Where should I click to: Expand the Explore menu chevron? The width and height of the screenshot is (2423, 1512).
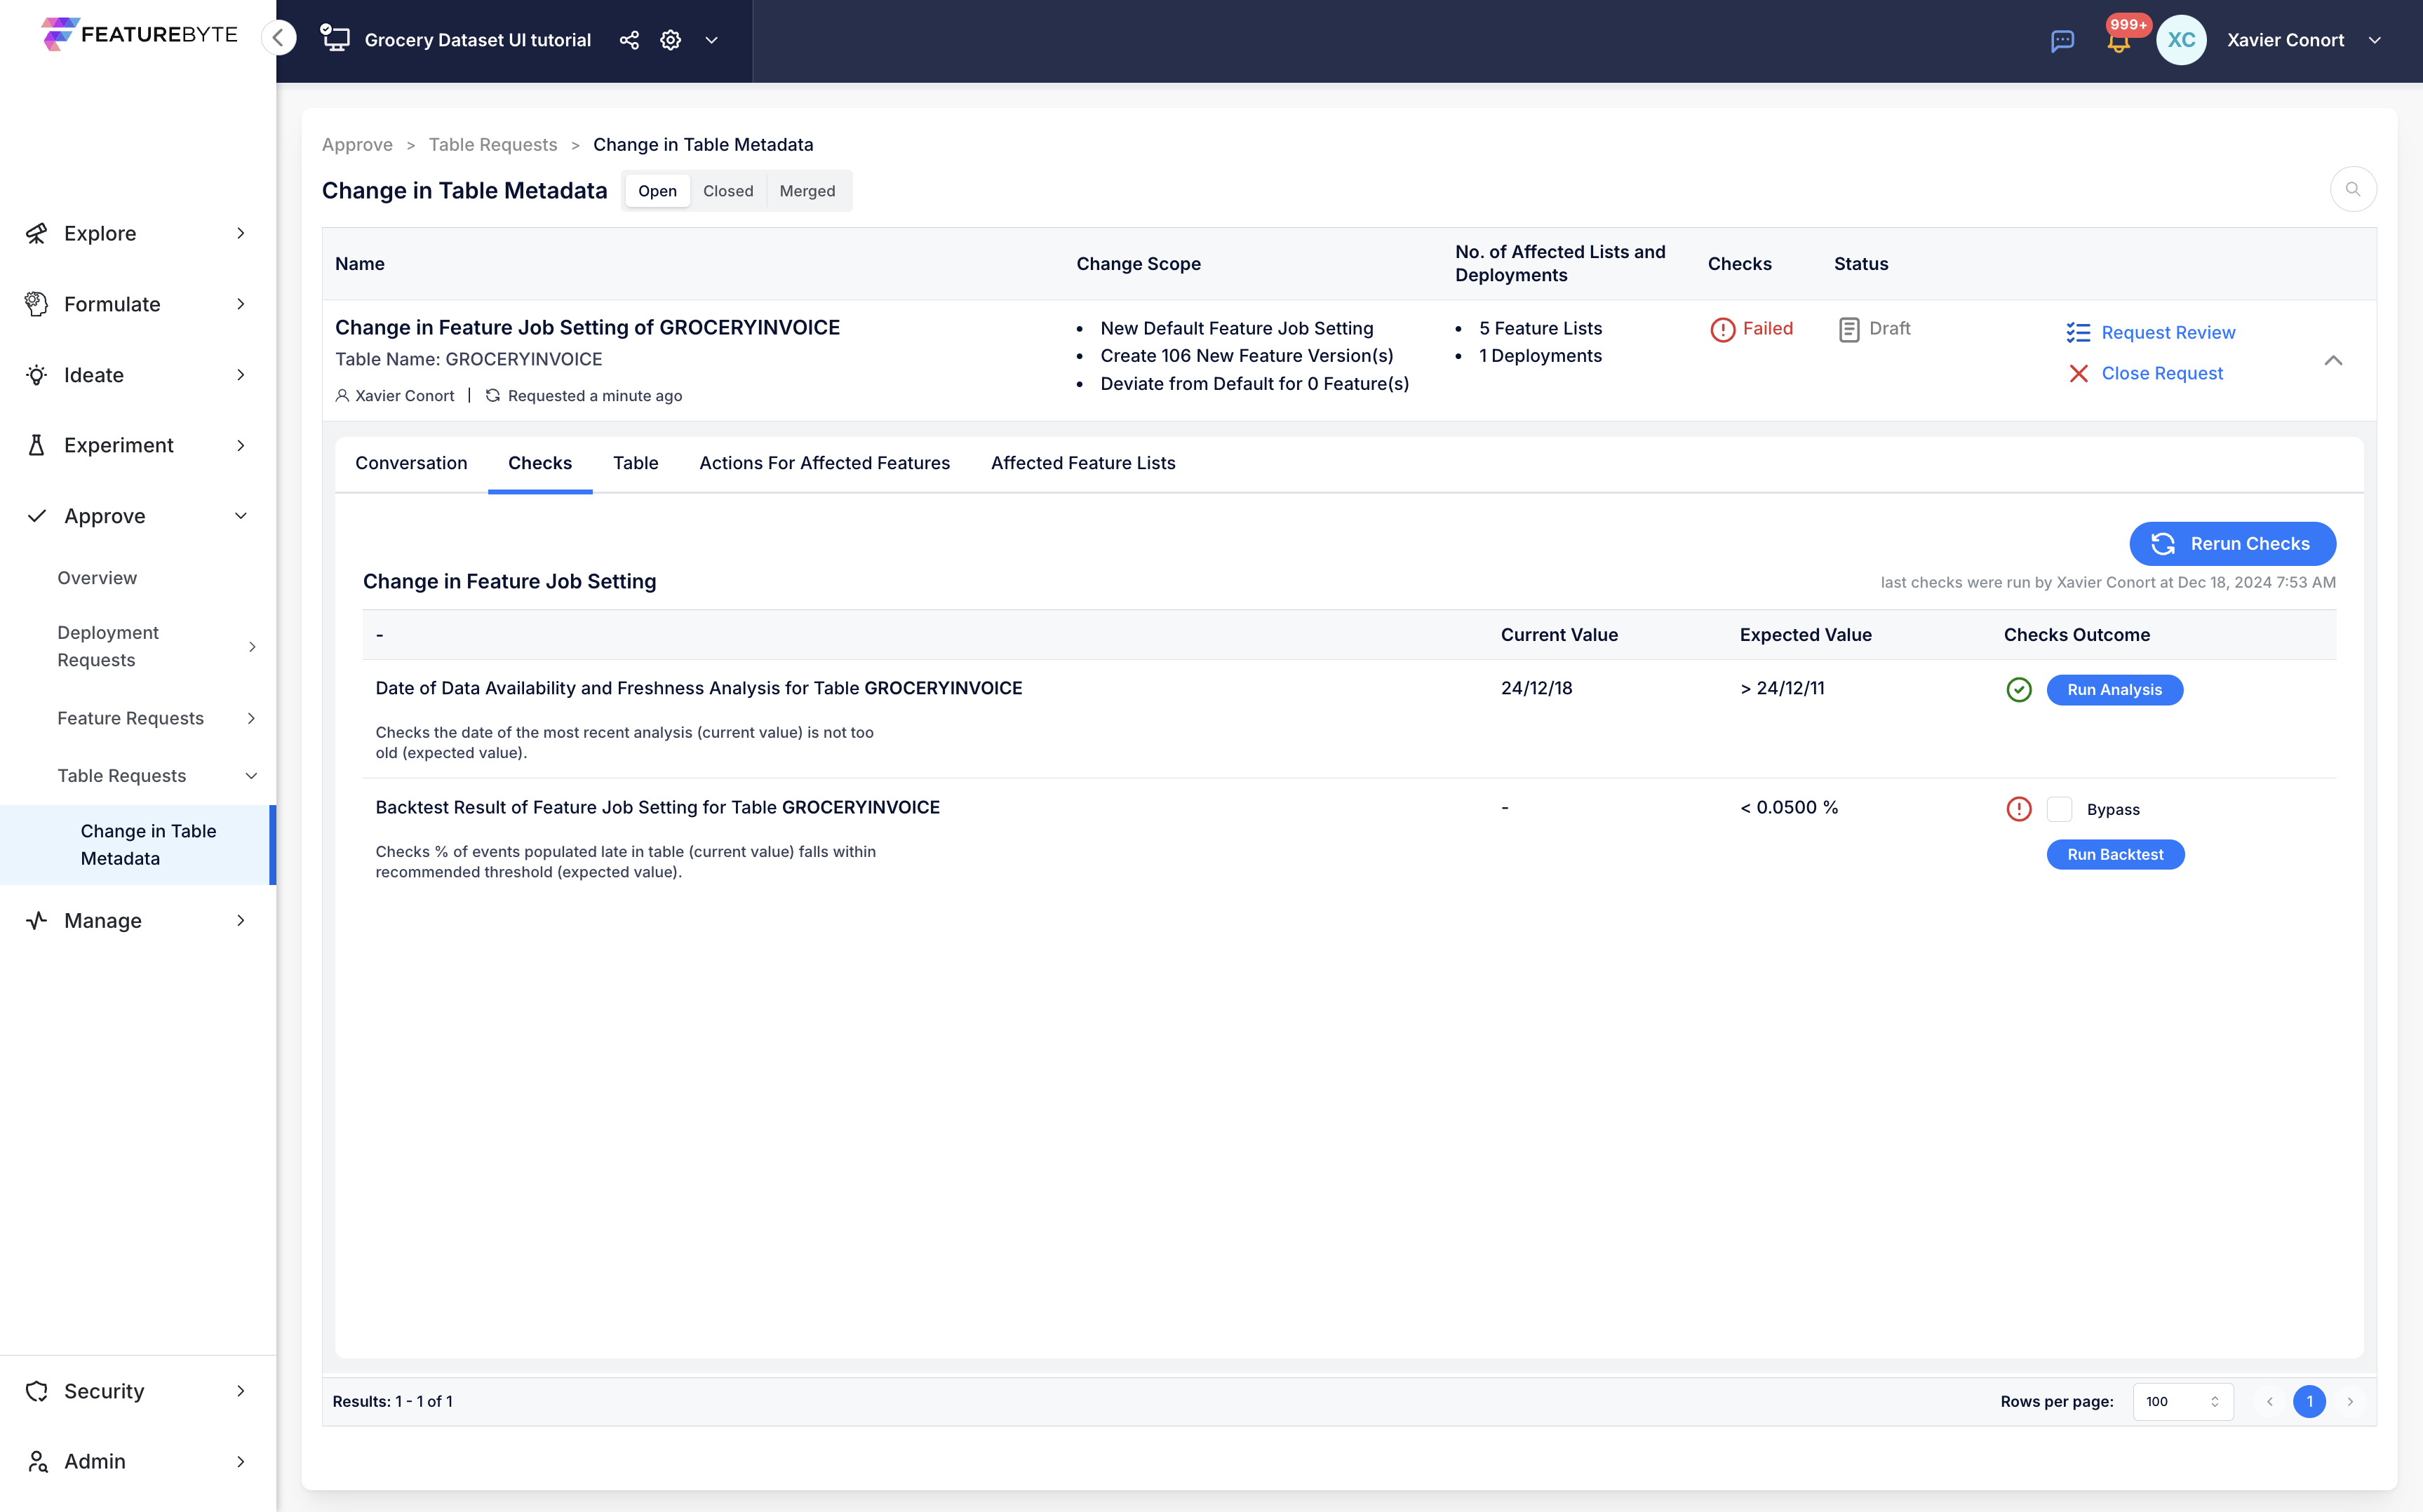241,233
